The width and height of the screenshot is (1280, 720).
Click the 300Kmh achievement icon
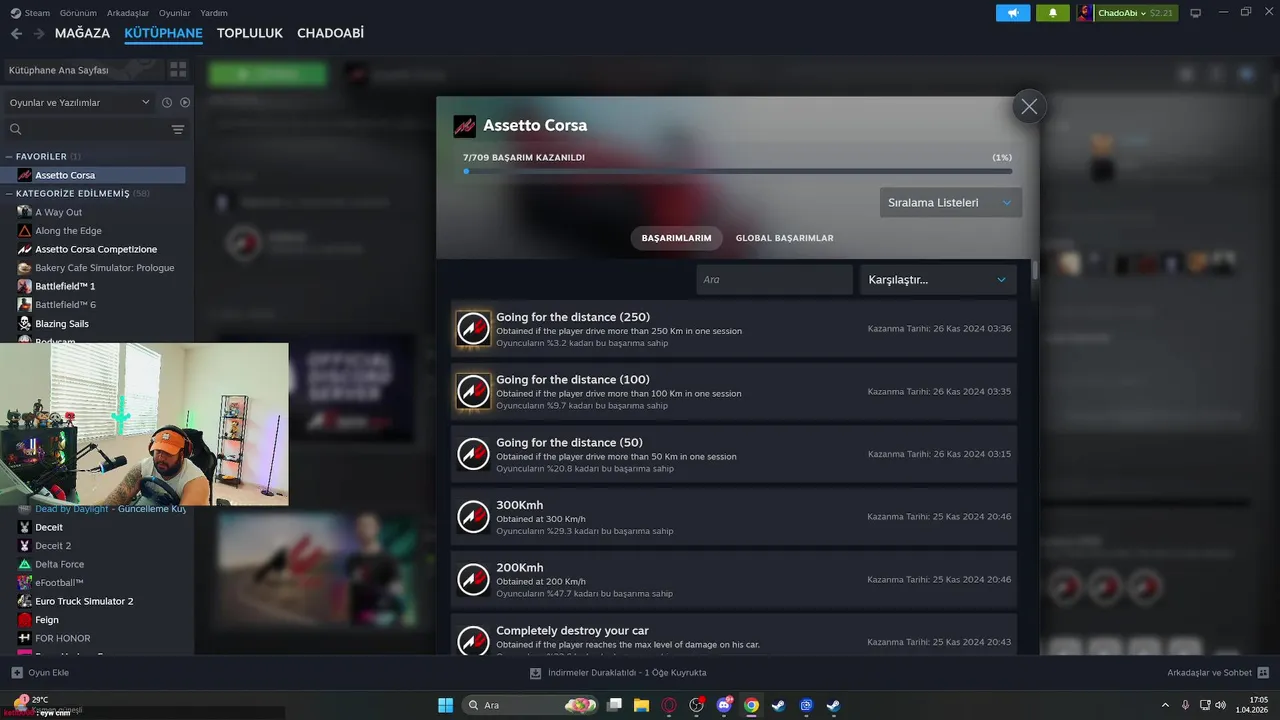[x=473, y=517]
